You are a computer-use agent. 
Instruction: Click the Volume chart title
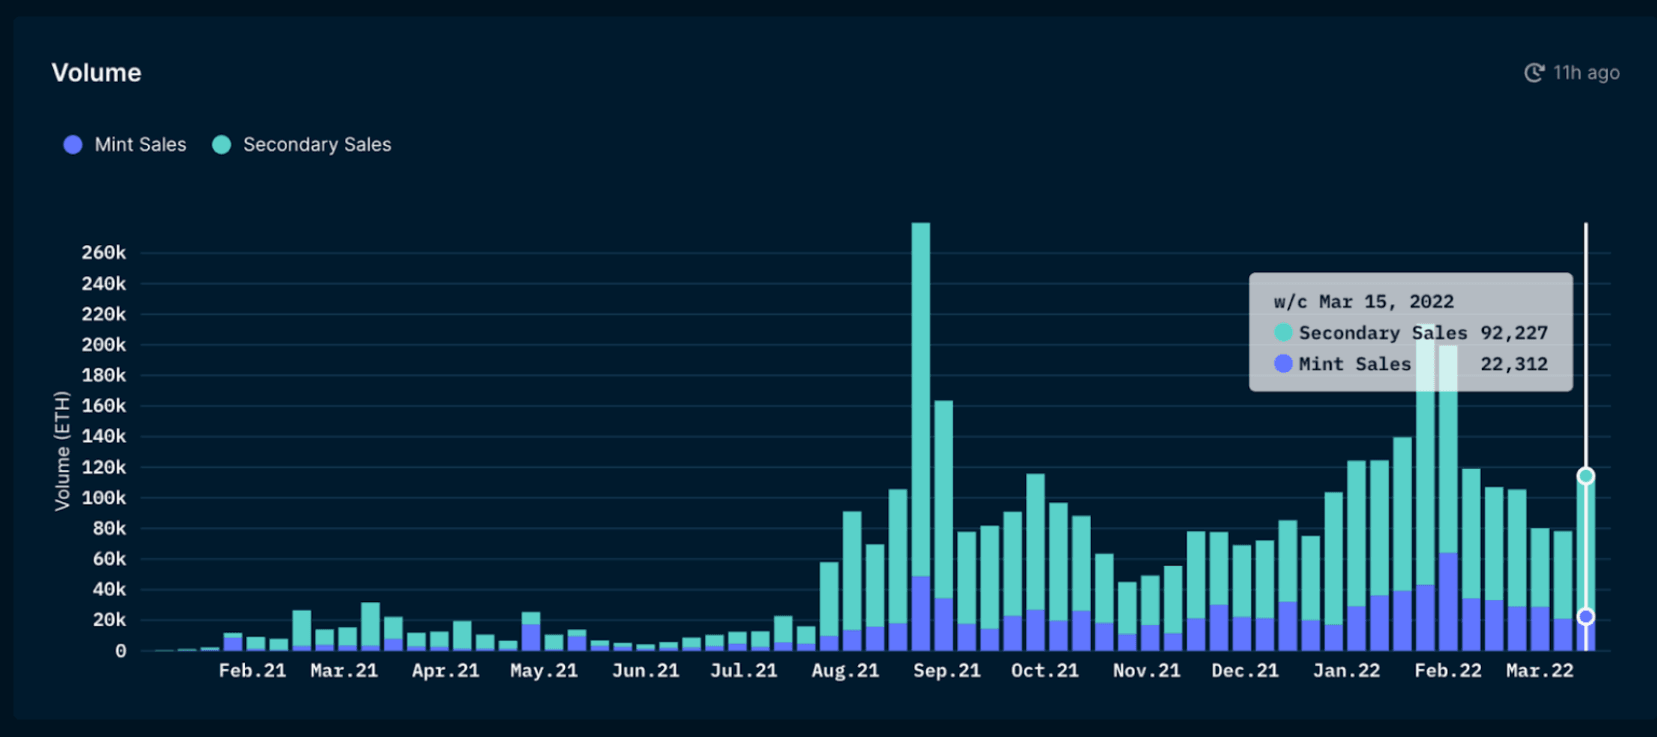[x=96, y=73]
